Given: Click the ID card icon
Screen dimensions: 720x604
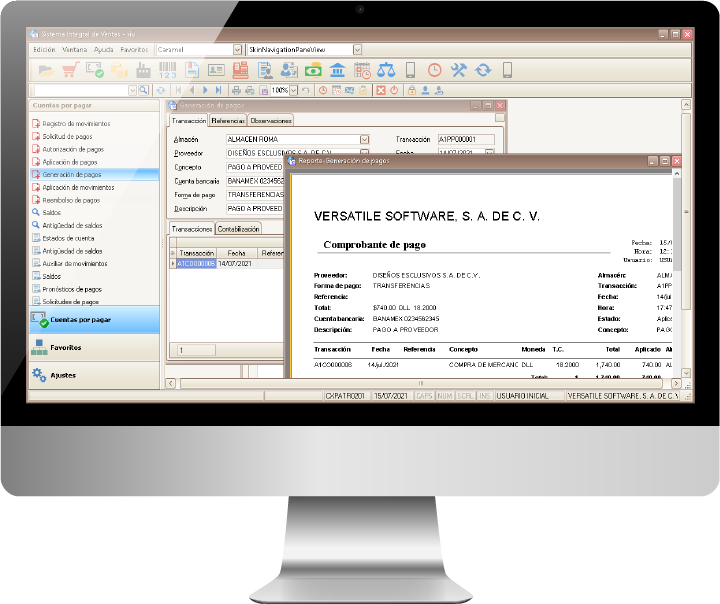Looking at the screenshot, I should coord(216,70).
